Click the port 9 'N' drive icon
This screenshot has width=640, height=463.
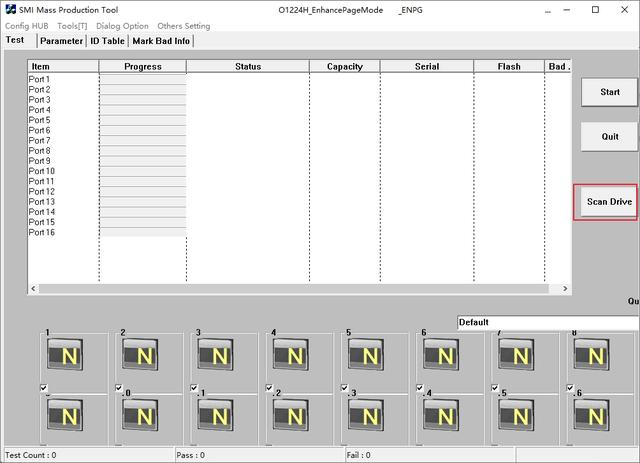point(65,415)
